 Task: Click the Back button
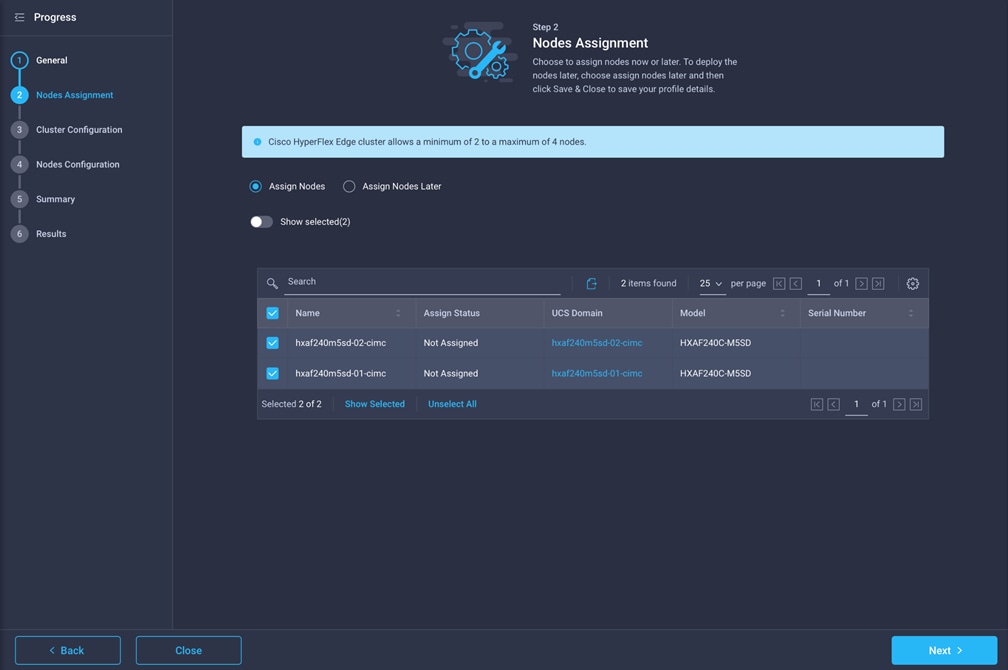pyautogui.click(x=68, y=651)
